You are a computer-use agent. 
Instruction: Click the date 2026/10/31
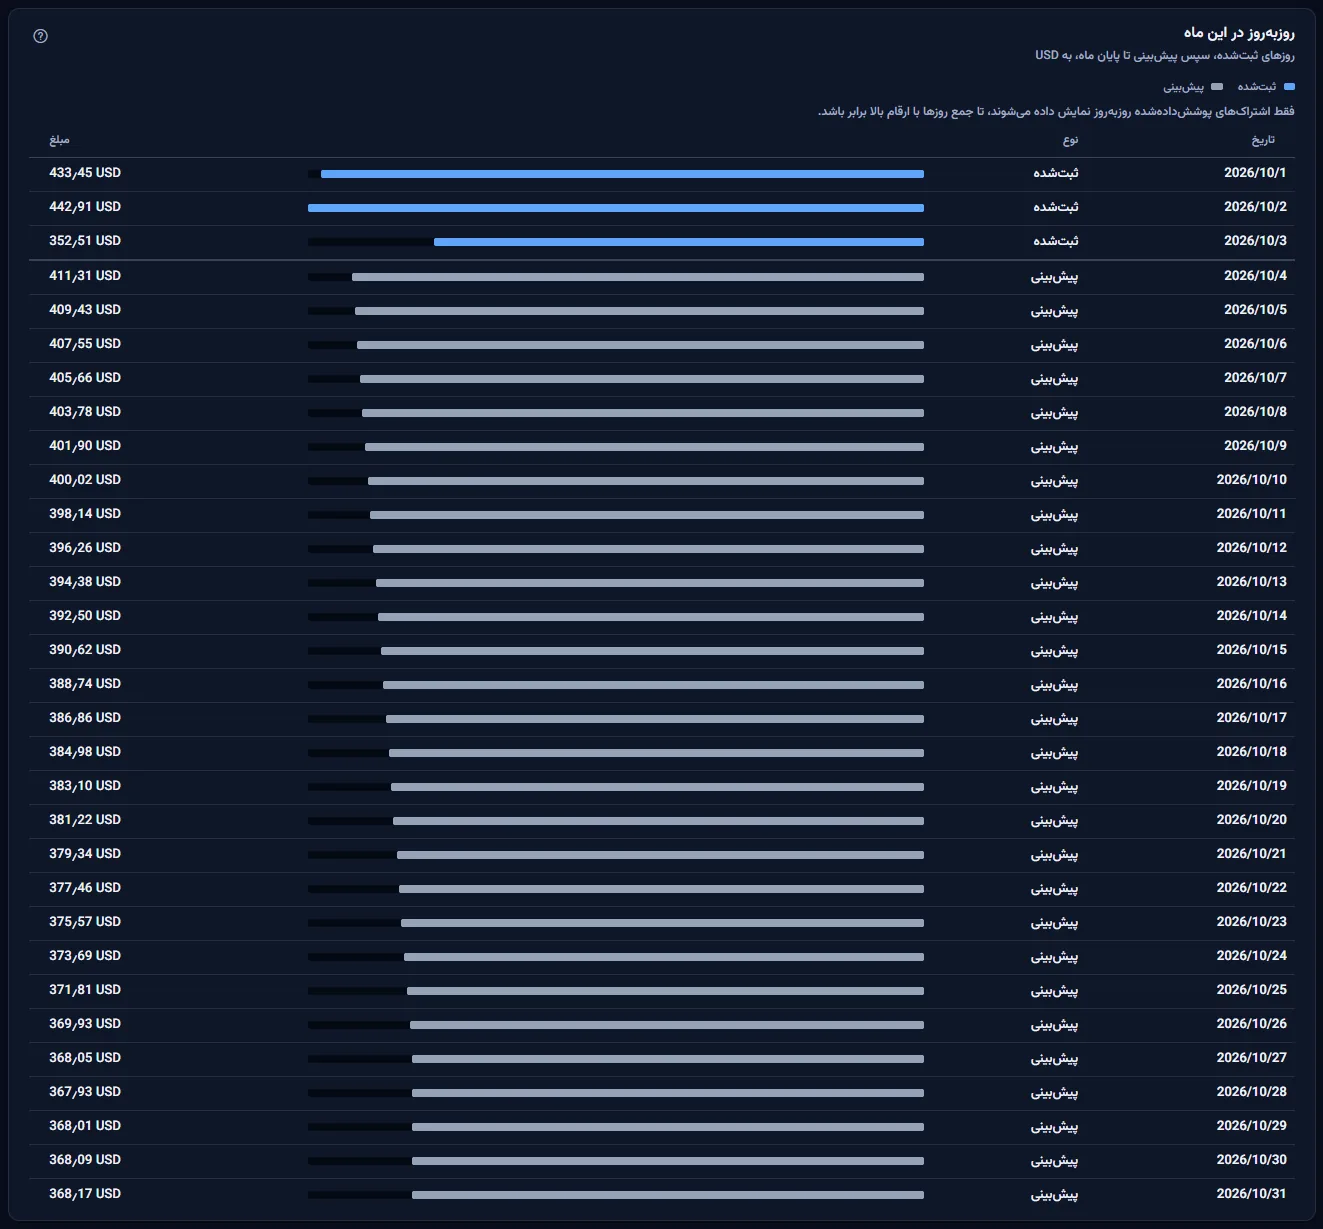pos(1252,1194)
